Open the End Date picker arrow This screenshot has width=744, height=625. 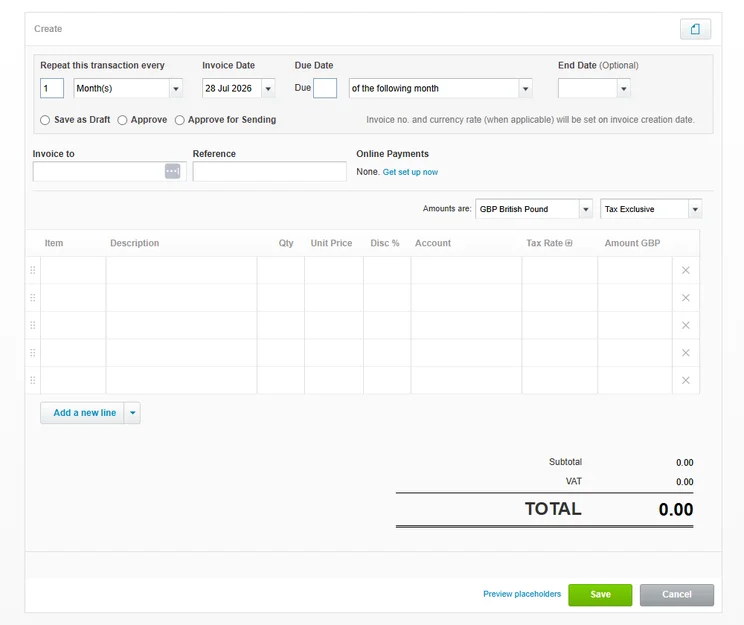coord(623,88)
